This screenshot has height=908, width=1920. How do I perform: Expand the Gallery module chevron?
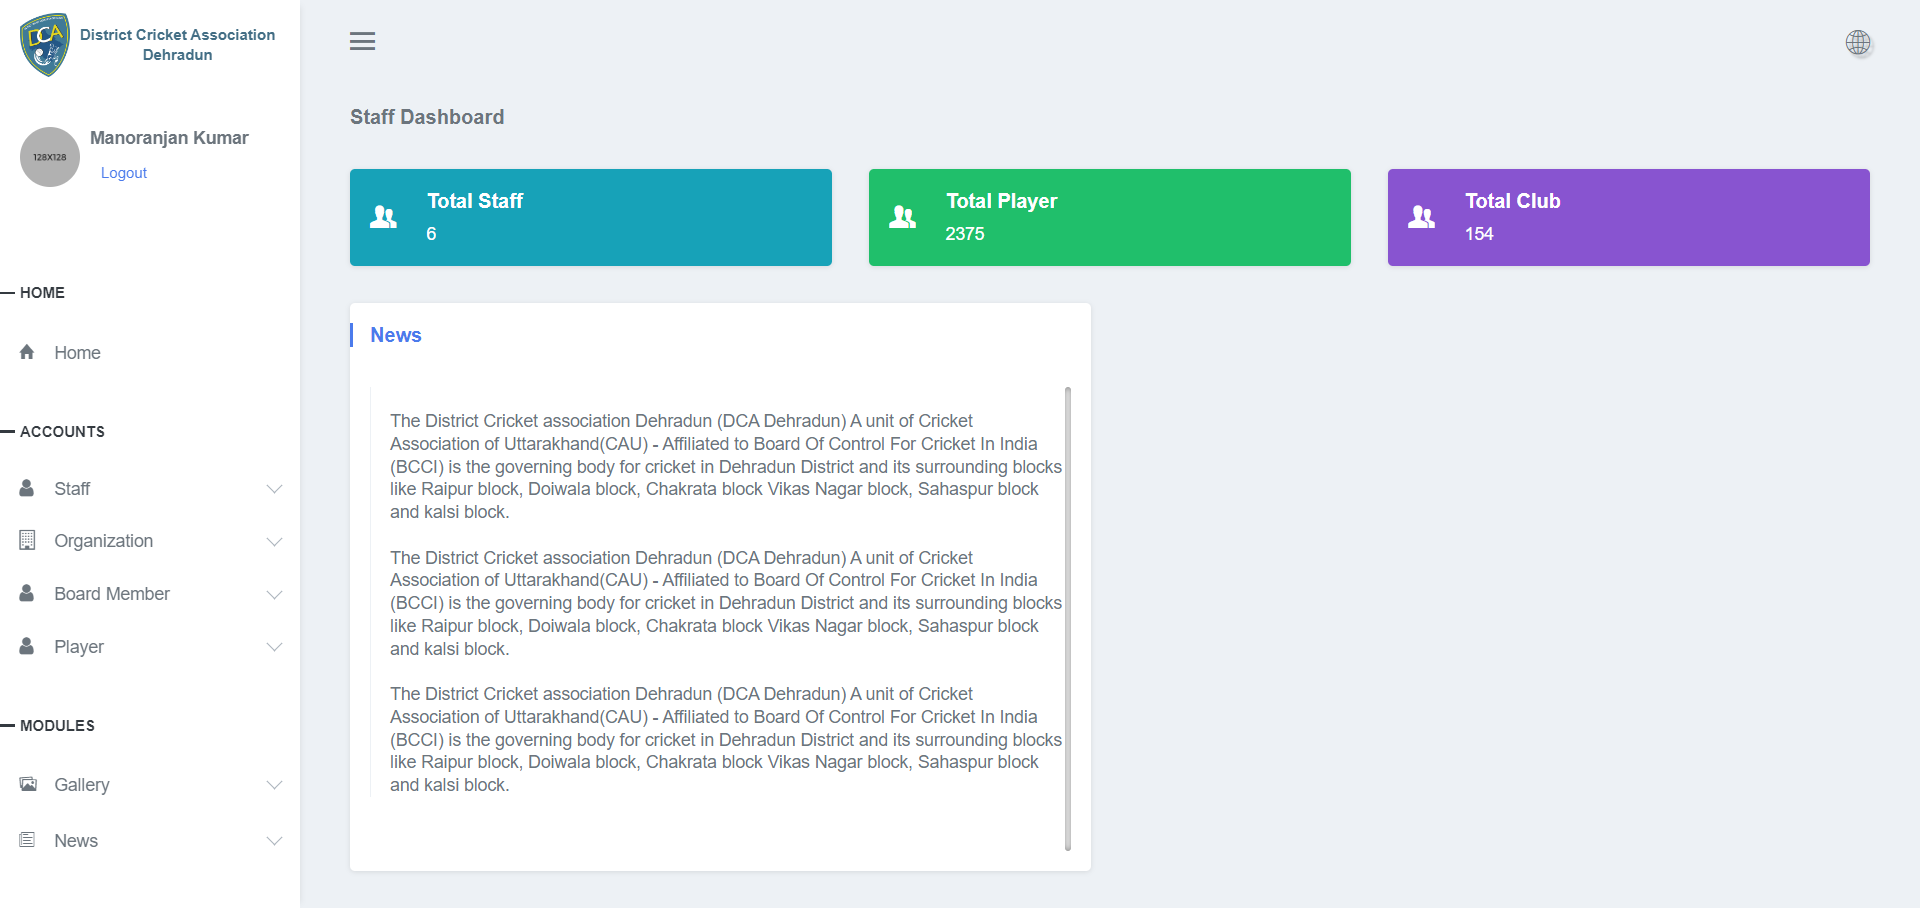(x=274, y=785)
